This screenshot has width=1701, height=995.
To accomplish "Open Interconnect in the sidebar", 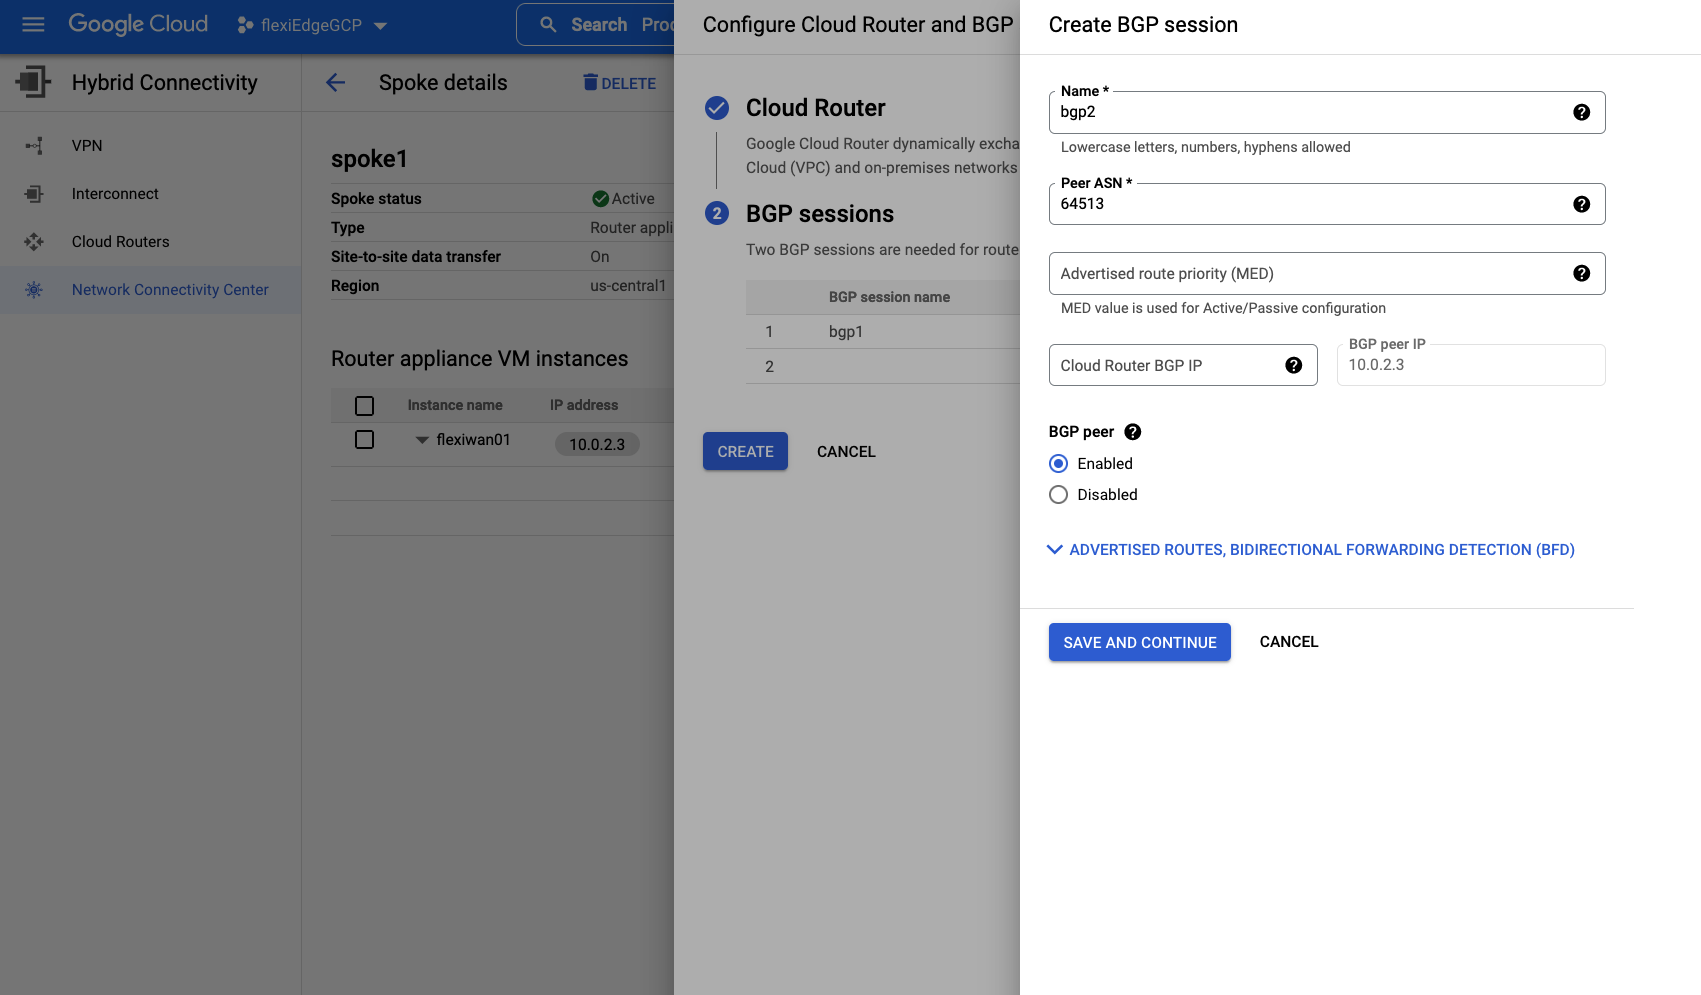I will (115, 193).
